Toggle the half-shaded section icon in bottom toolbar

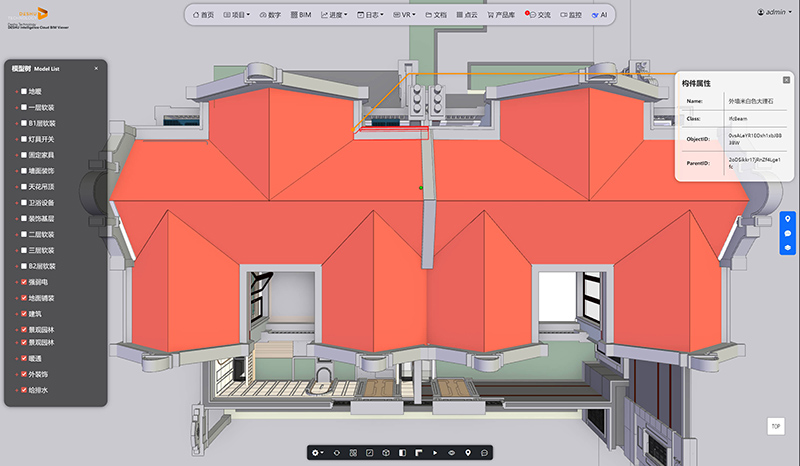pyautogui.click(x=403, y=453)
